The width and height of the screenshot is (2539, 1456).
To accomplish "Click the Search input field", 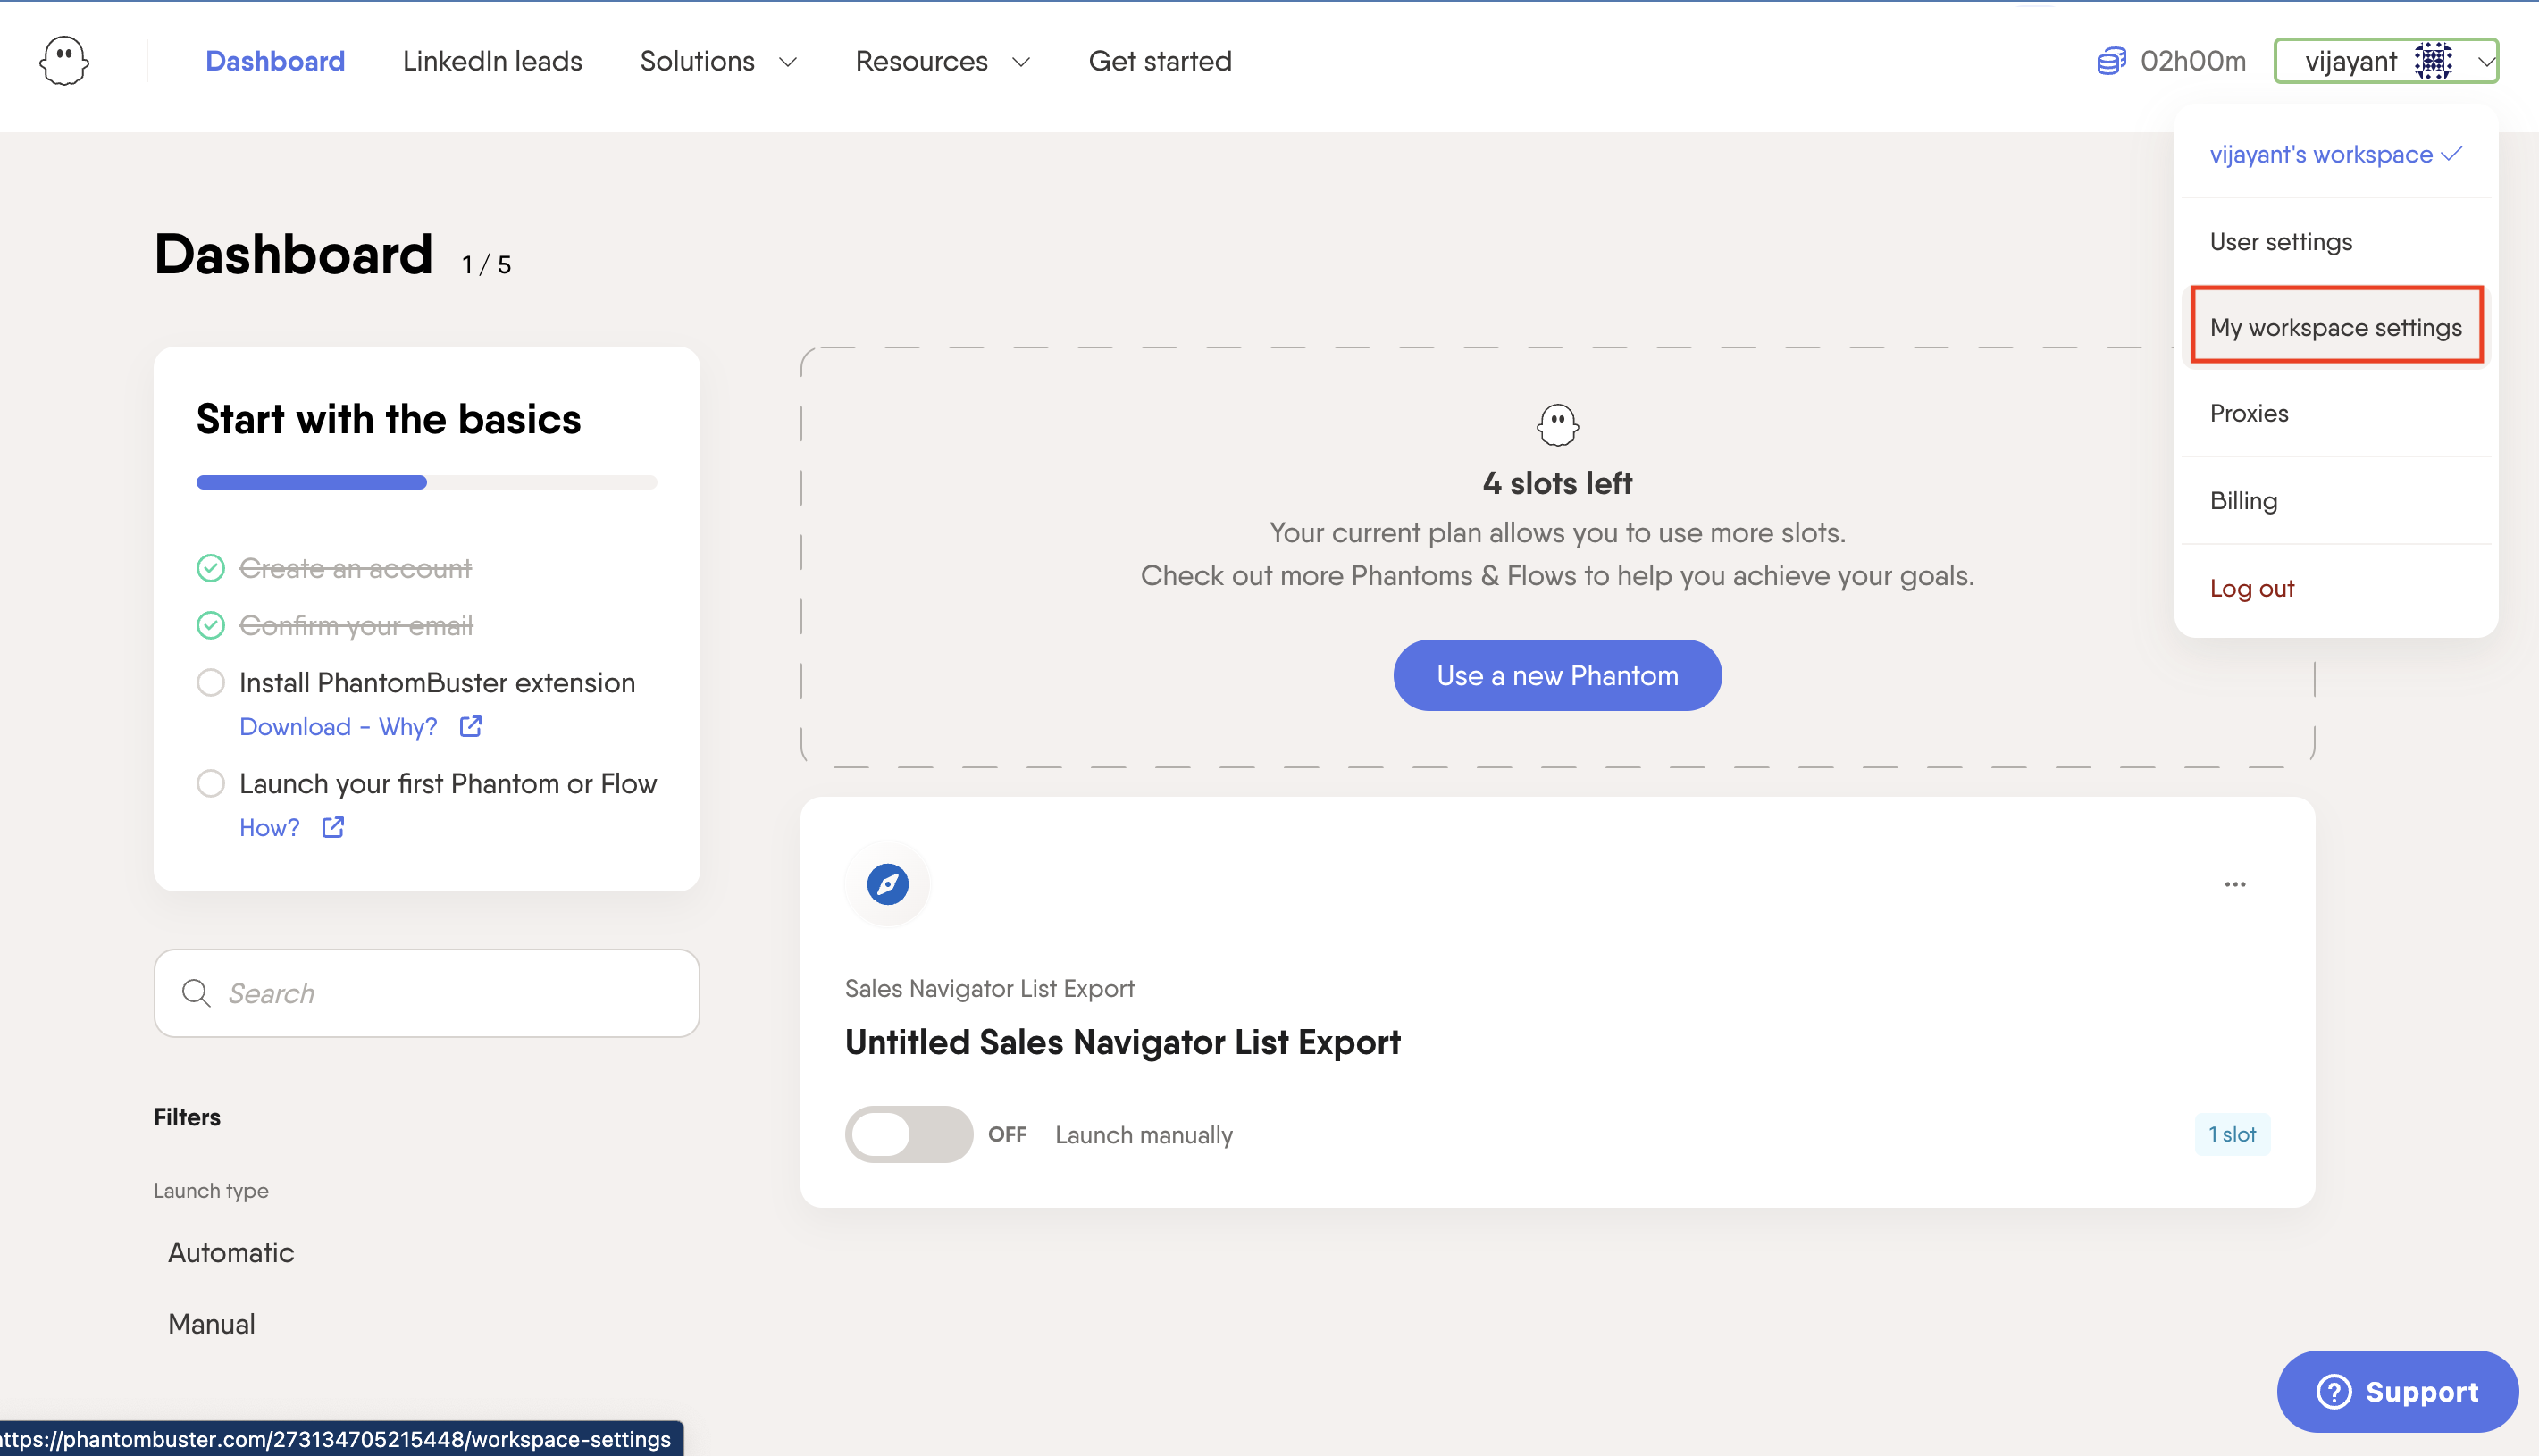I will (x=440, y=993).
